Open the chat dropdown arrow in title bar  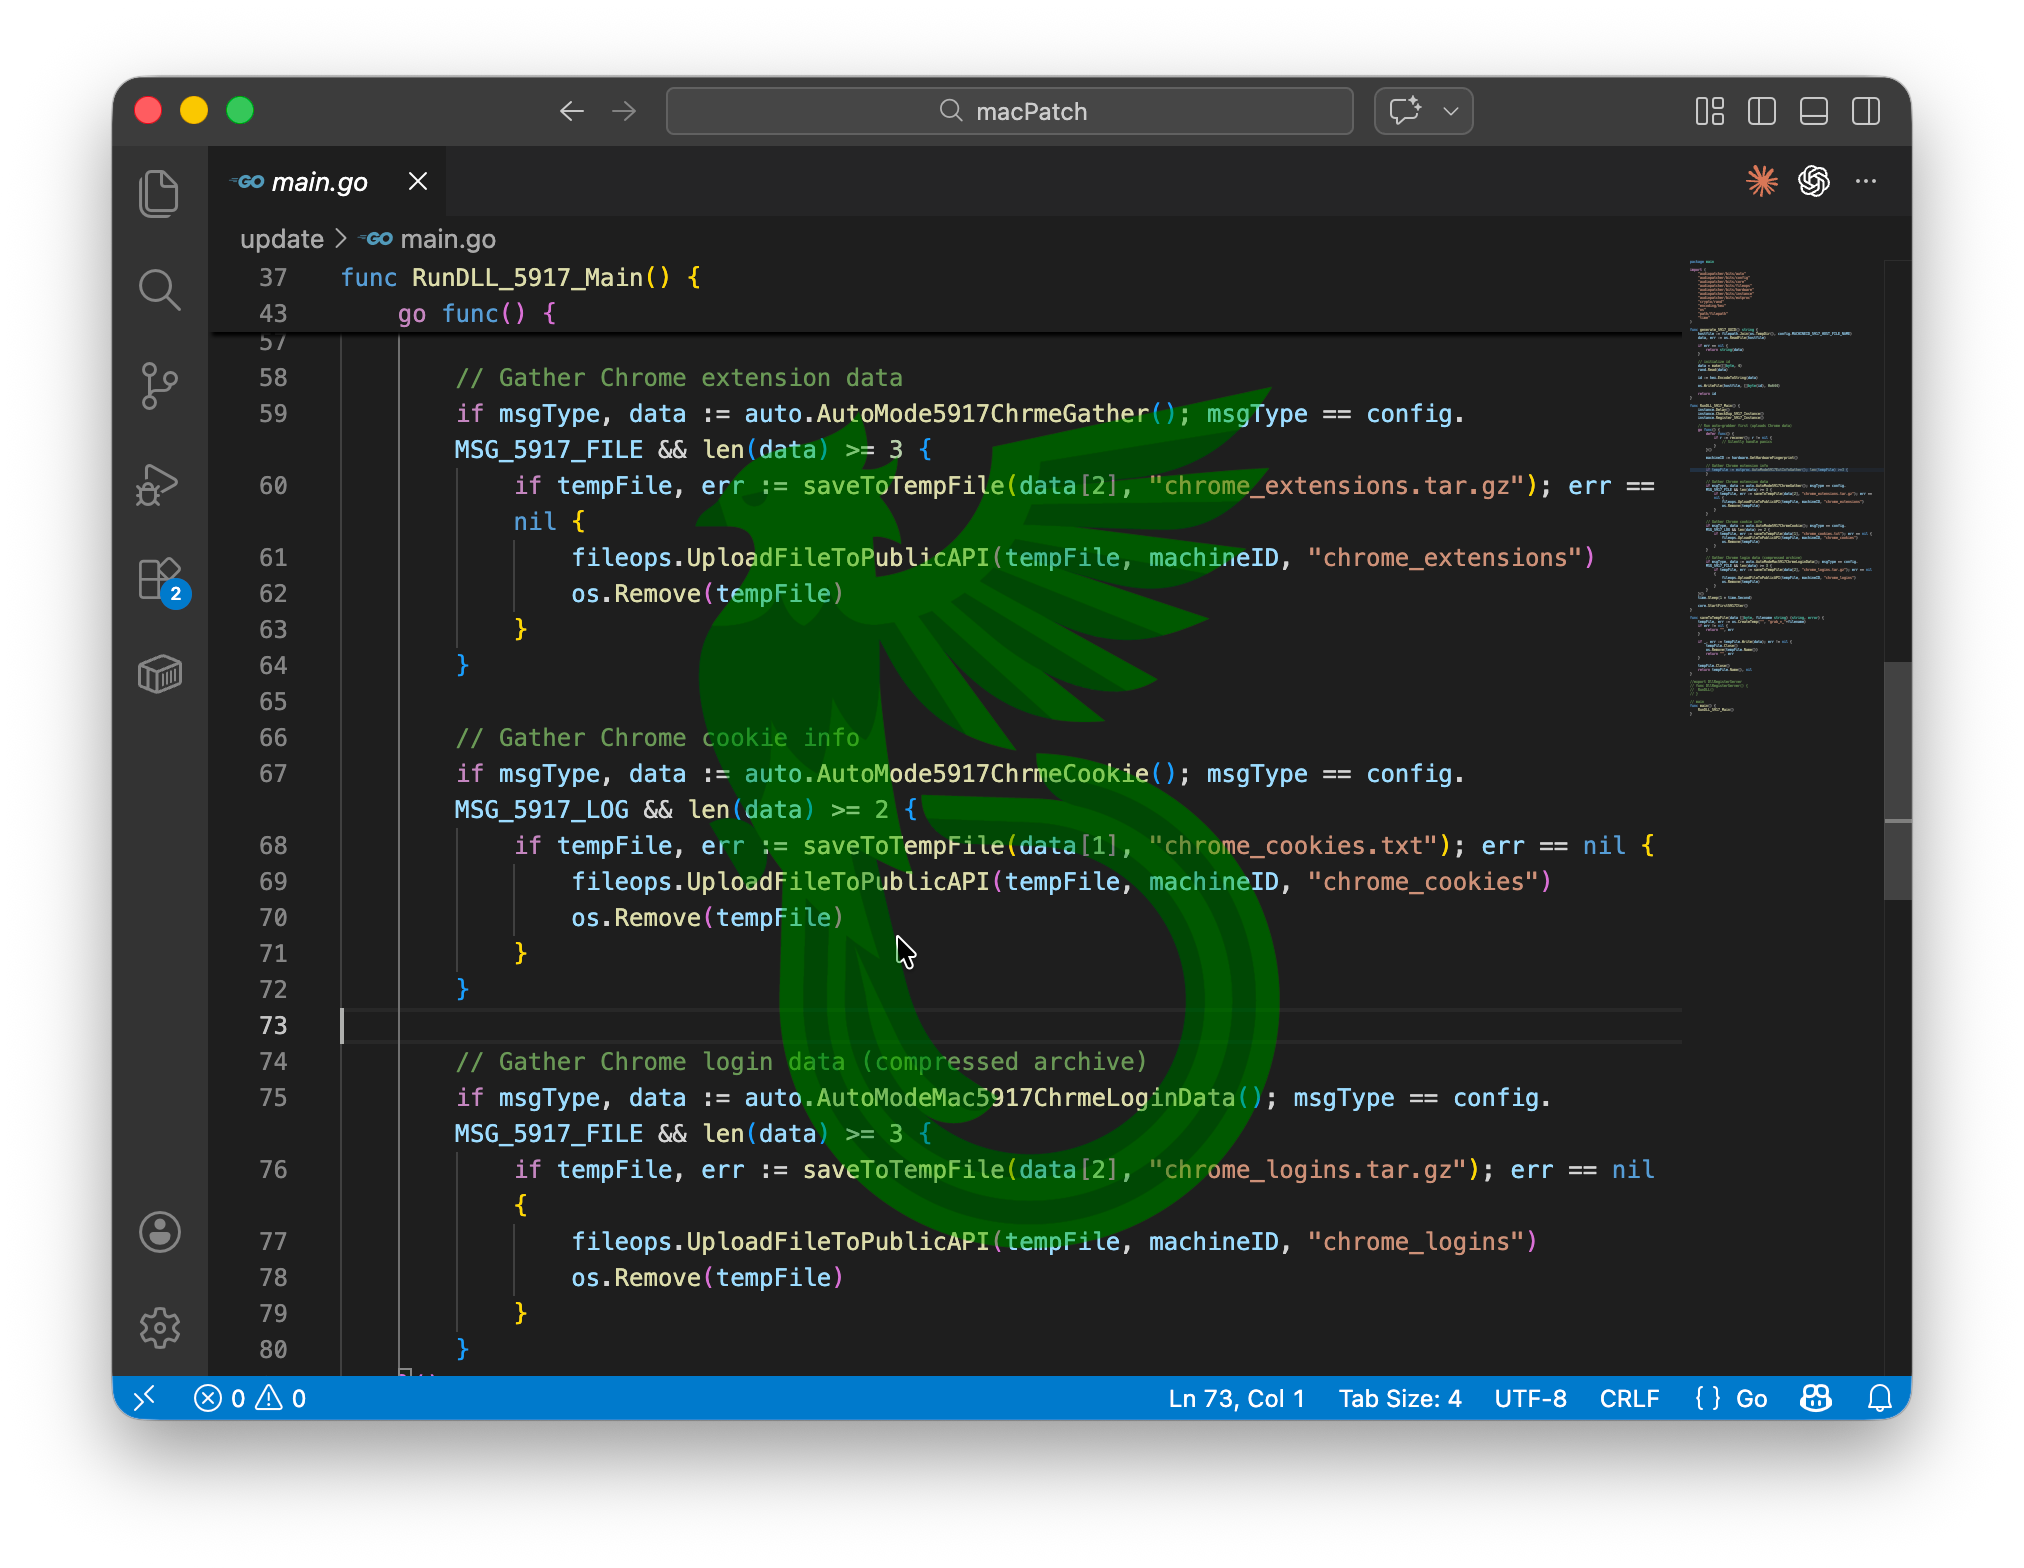(1451, 111)
